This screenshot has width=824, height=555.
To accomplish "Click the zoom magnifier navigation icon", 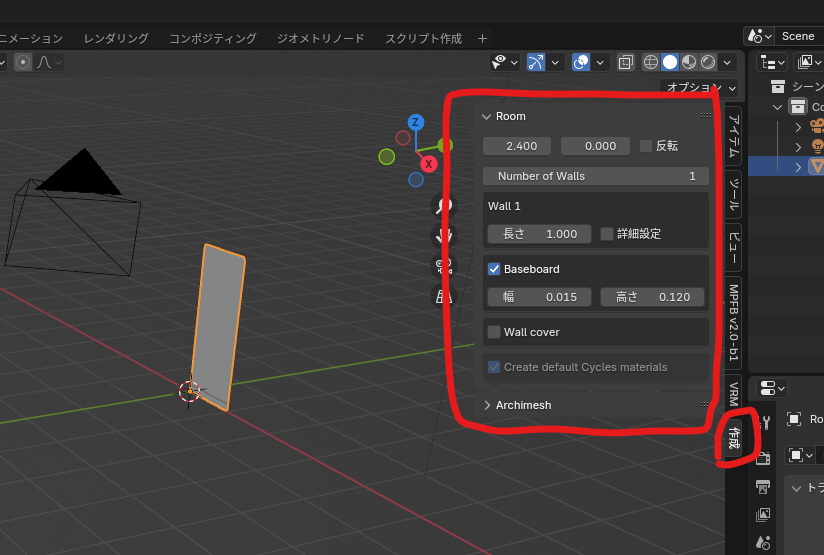I will [444, 206].
